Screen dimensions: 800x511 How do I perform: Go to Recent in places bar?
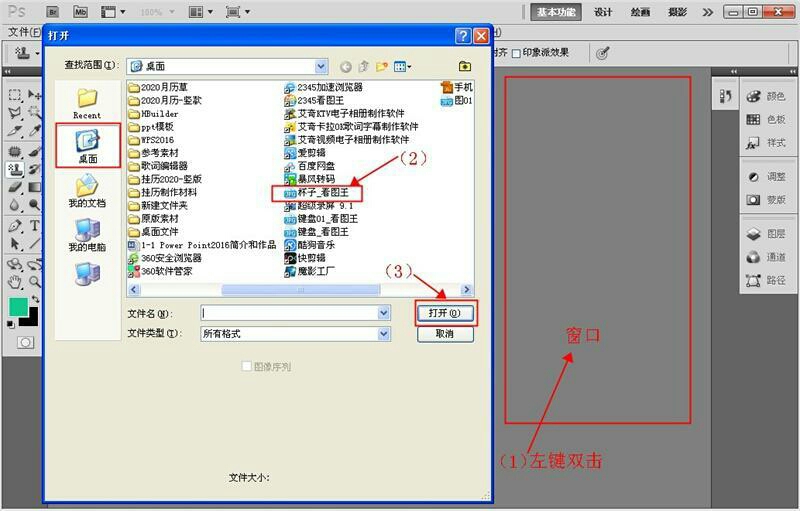click(x=87, y=103)
